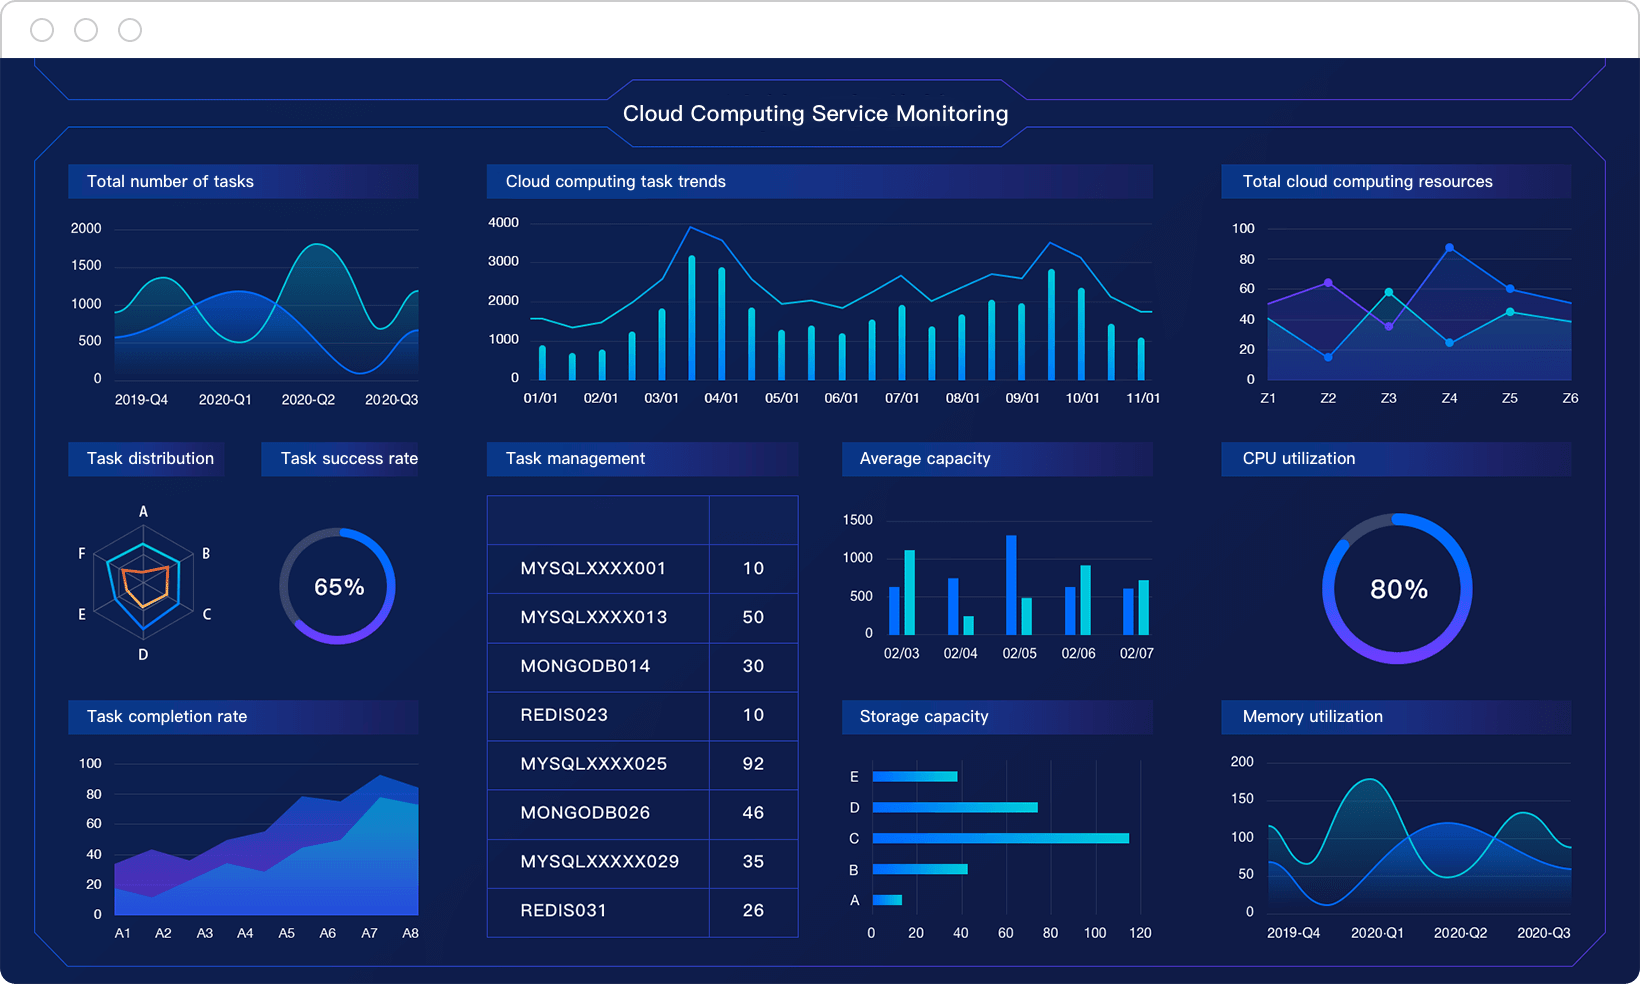Select the MYSQLXXXX001 table row
Screen dimensions: 1640x984
click(x=642, y=568)
